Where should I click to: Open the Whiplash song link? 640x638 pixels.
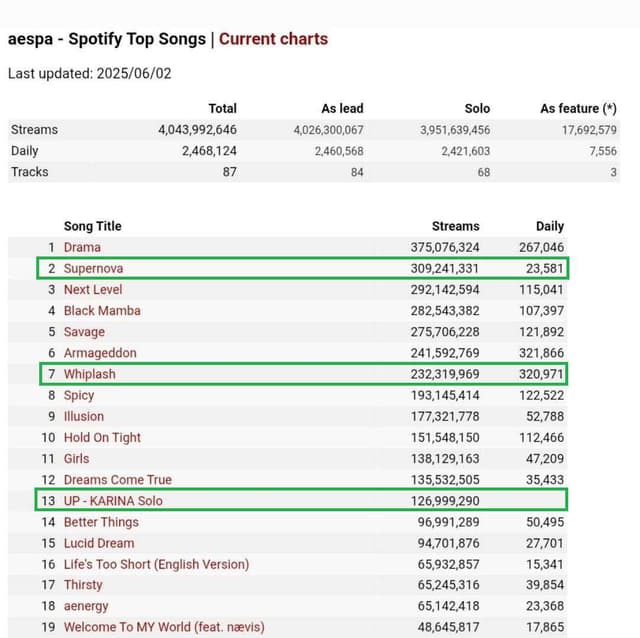89,374
